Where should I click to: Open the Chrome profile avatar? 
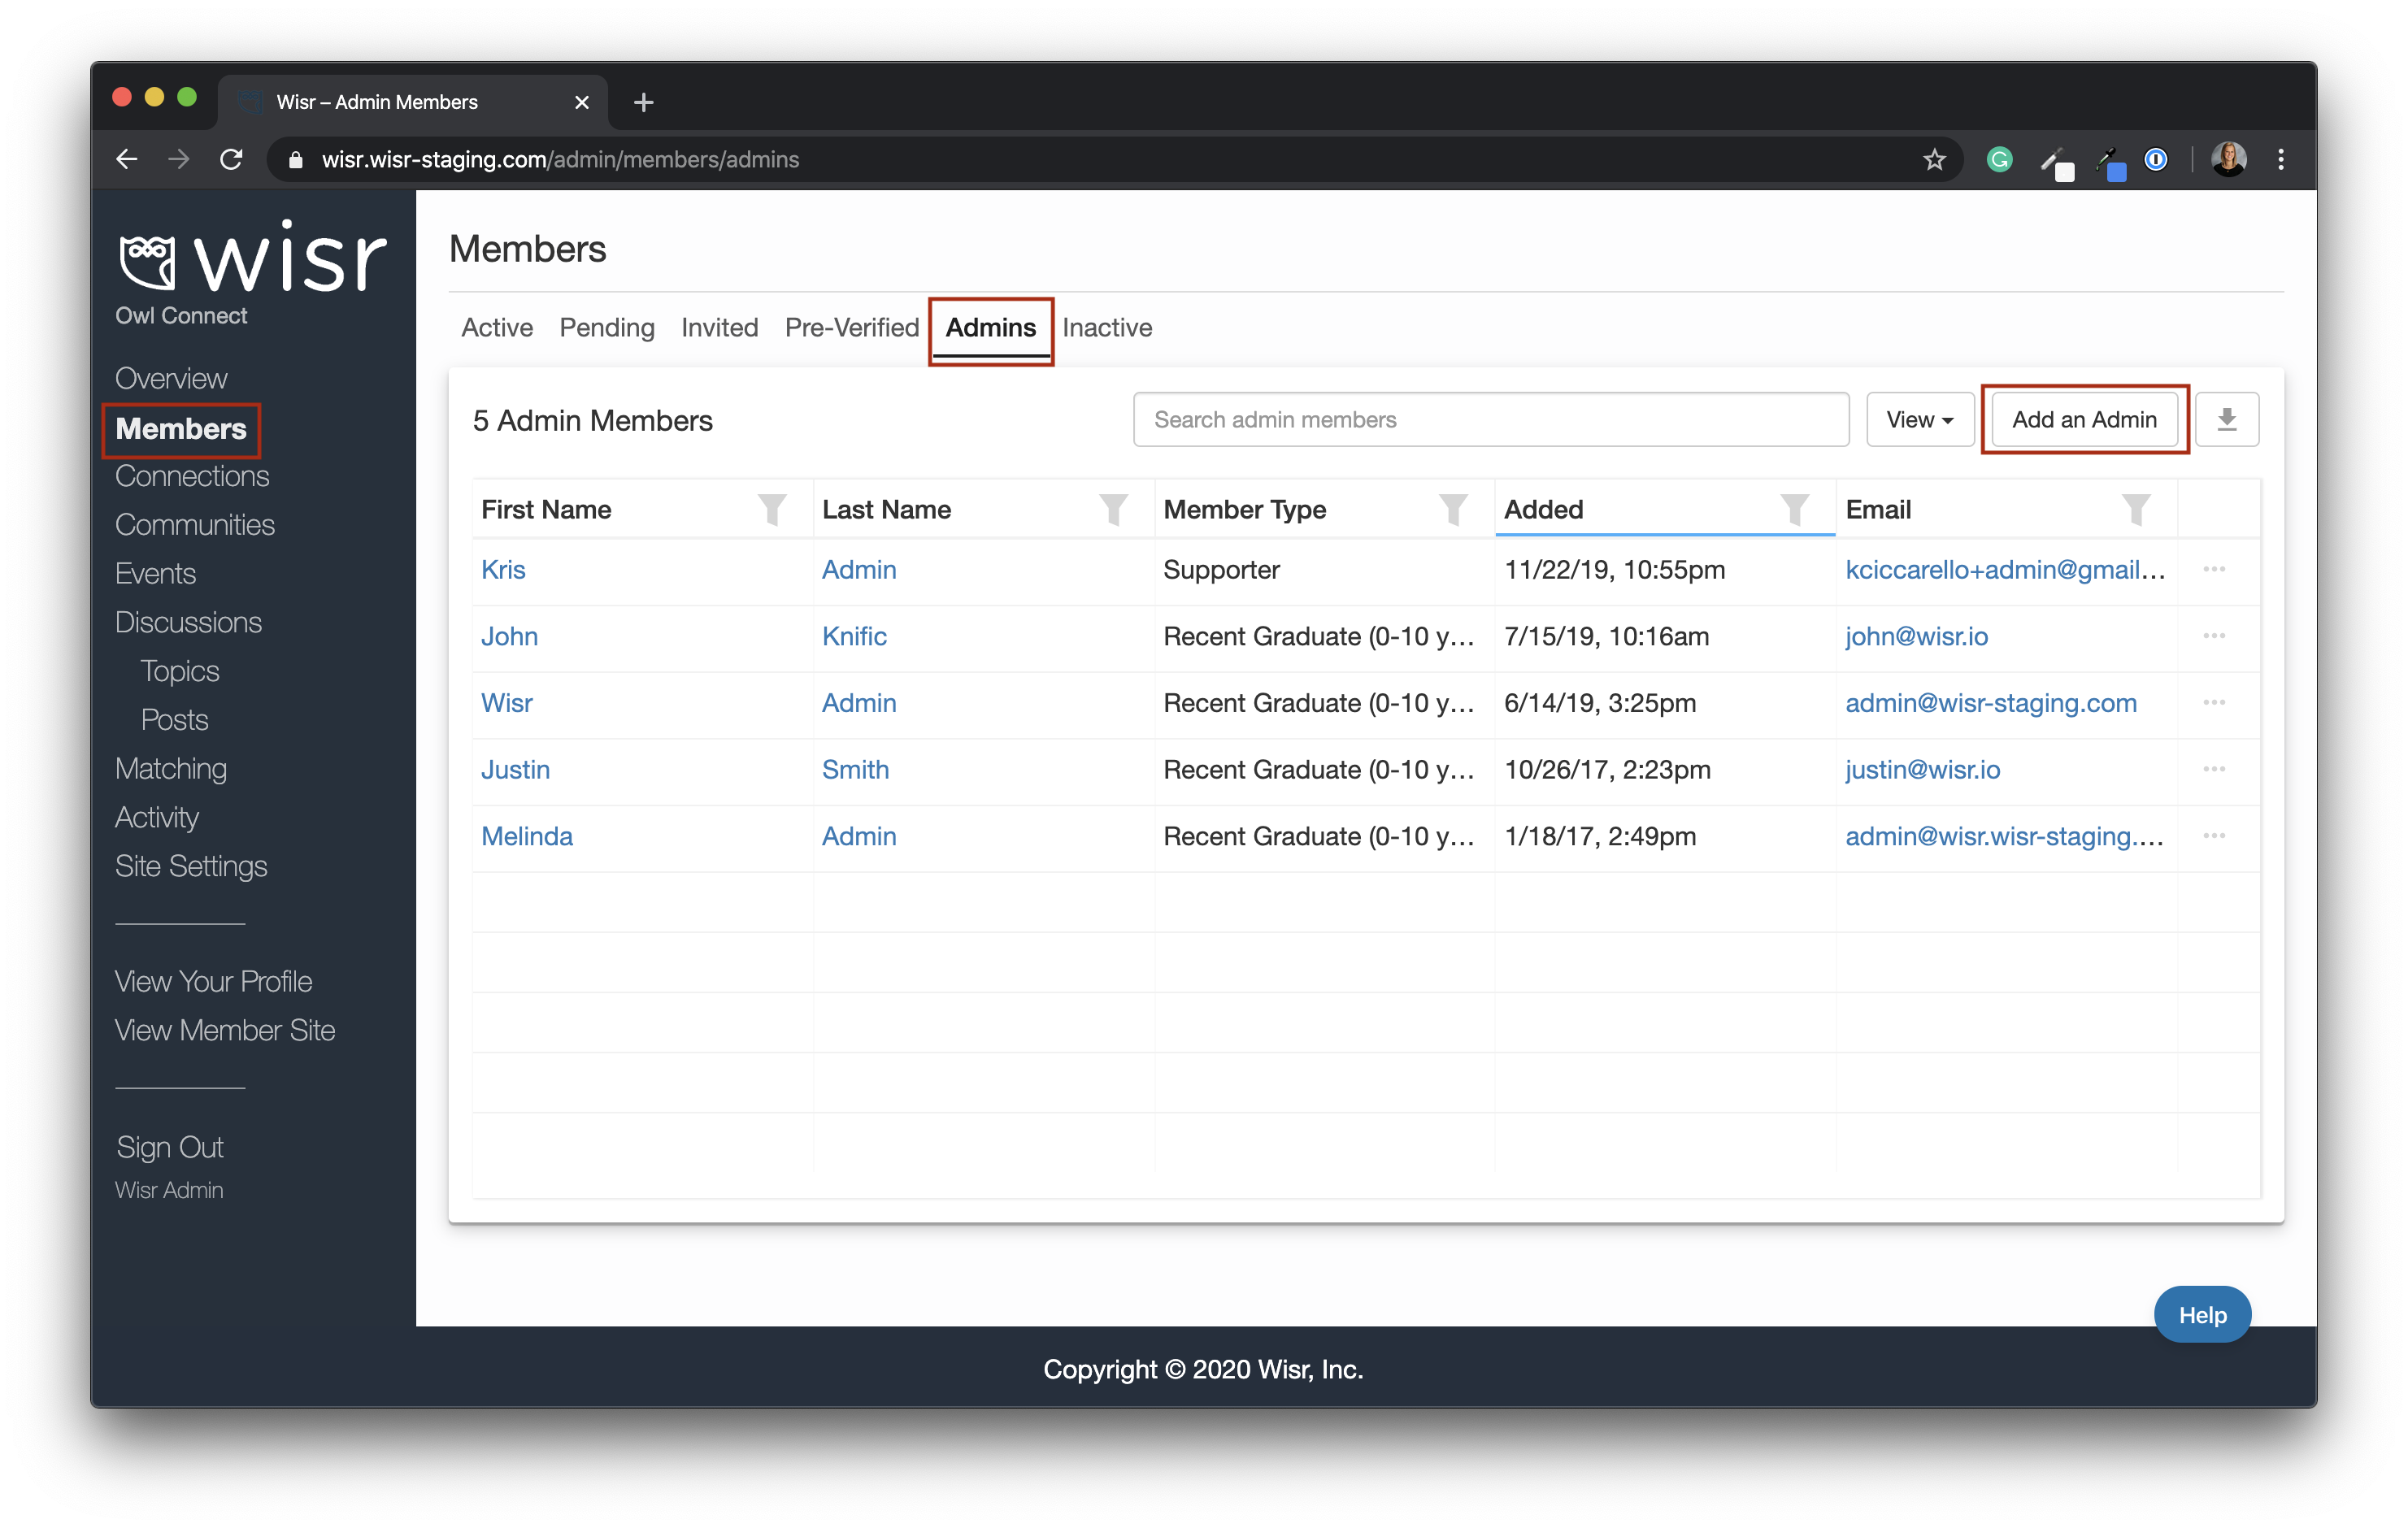click(x=2229, y=159)
